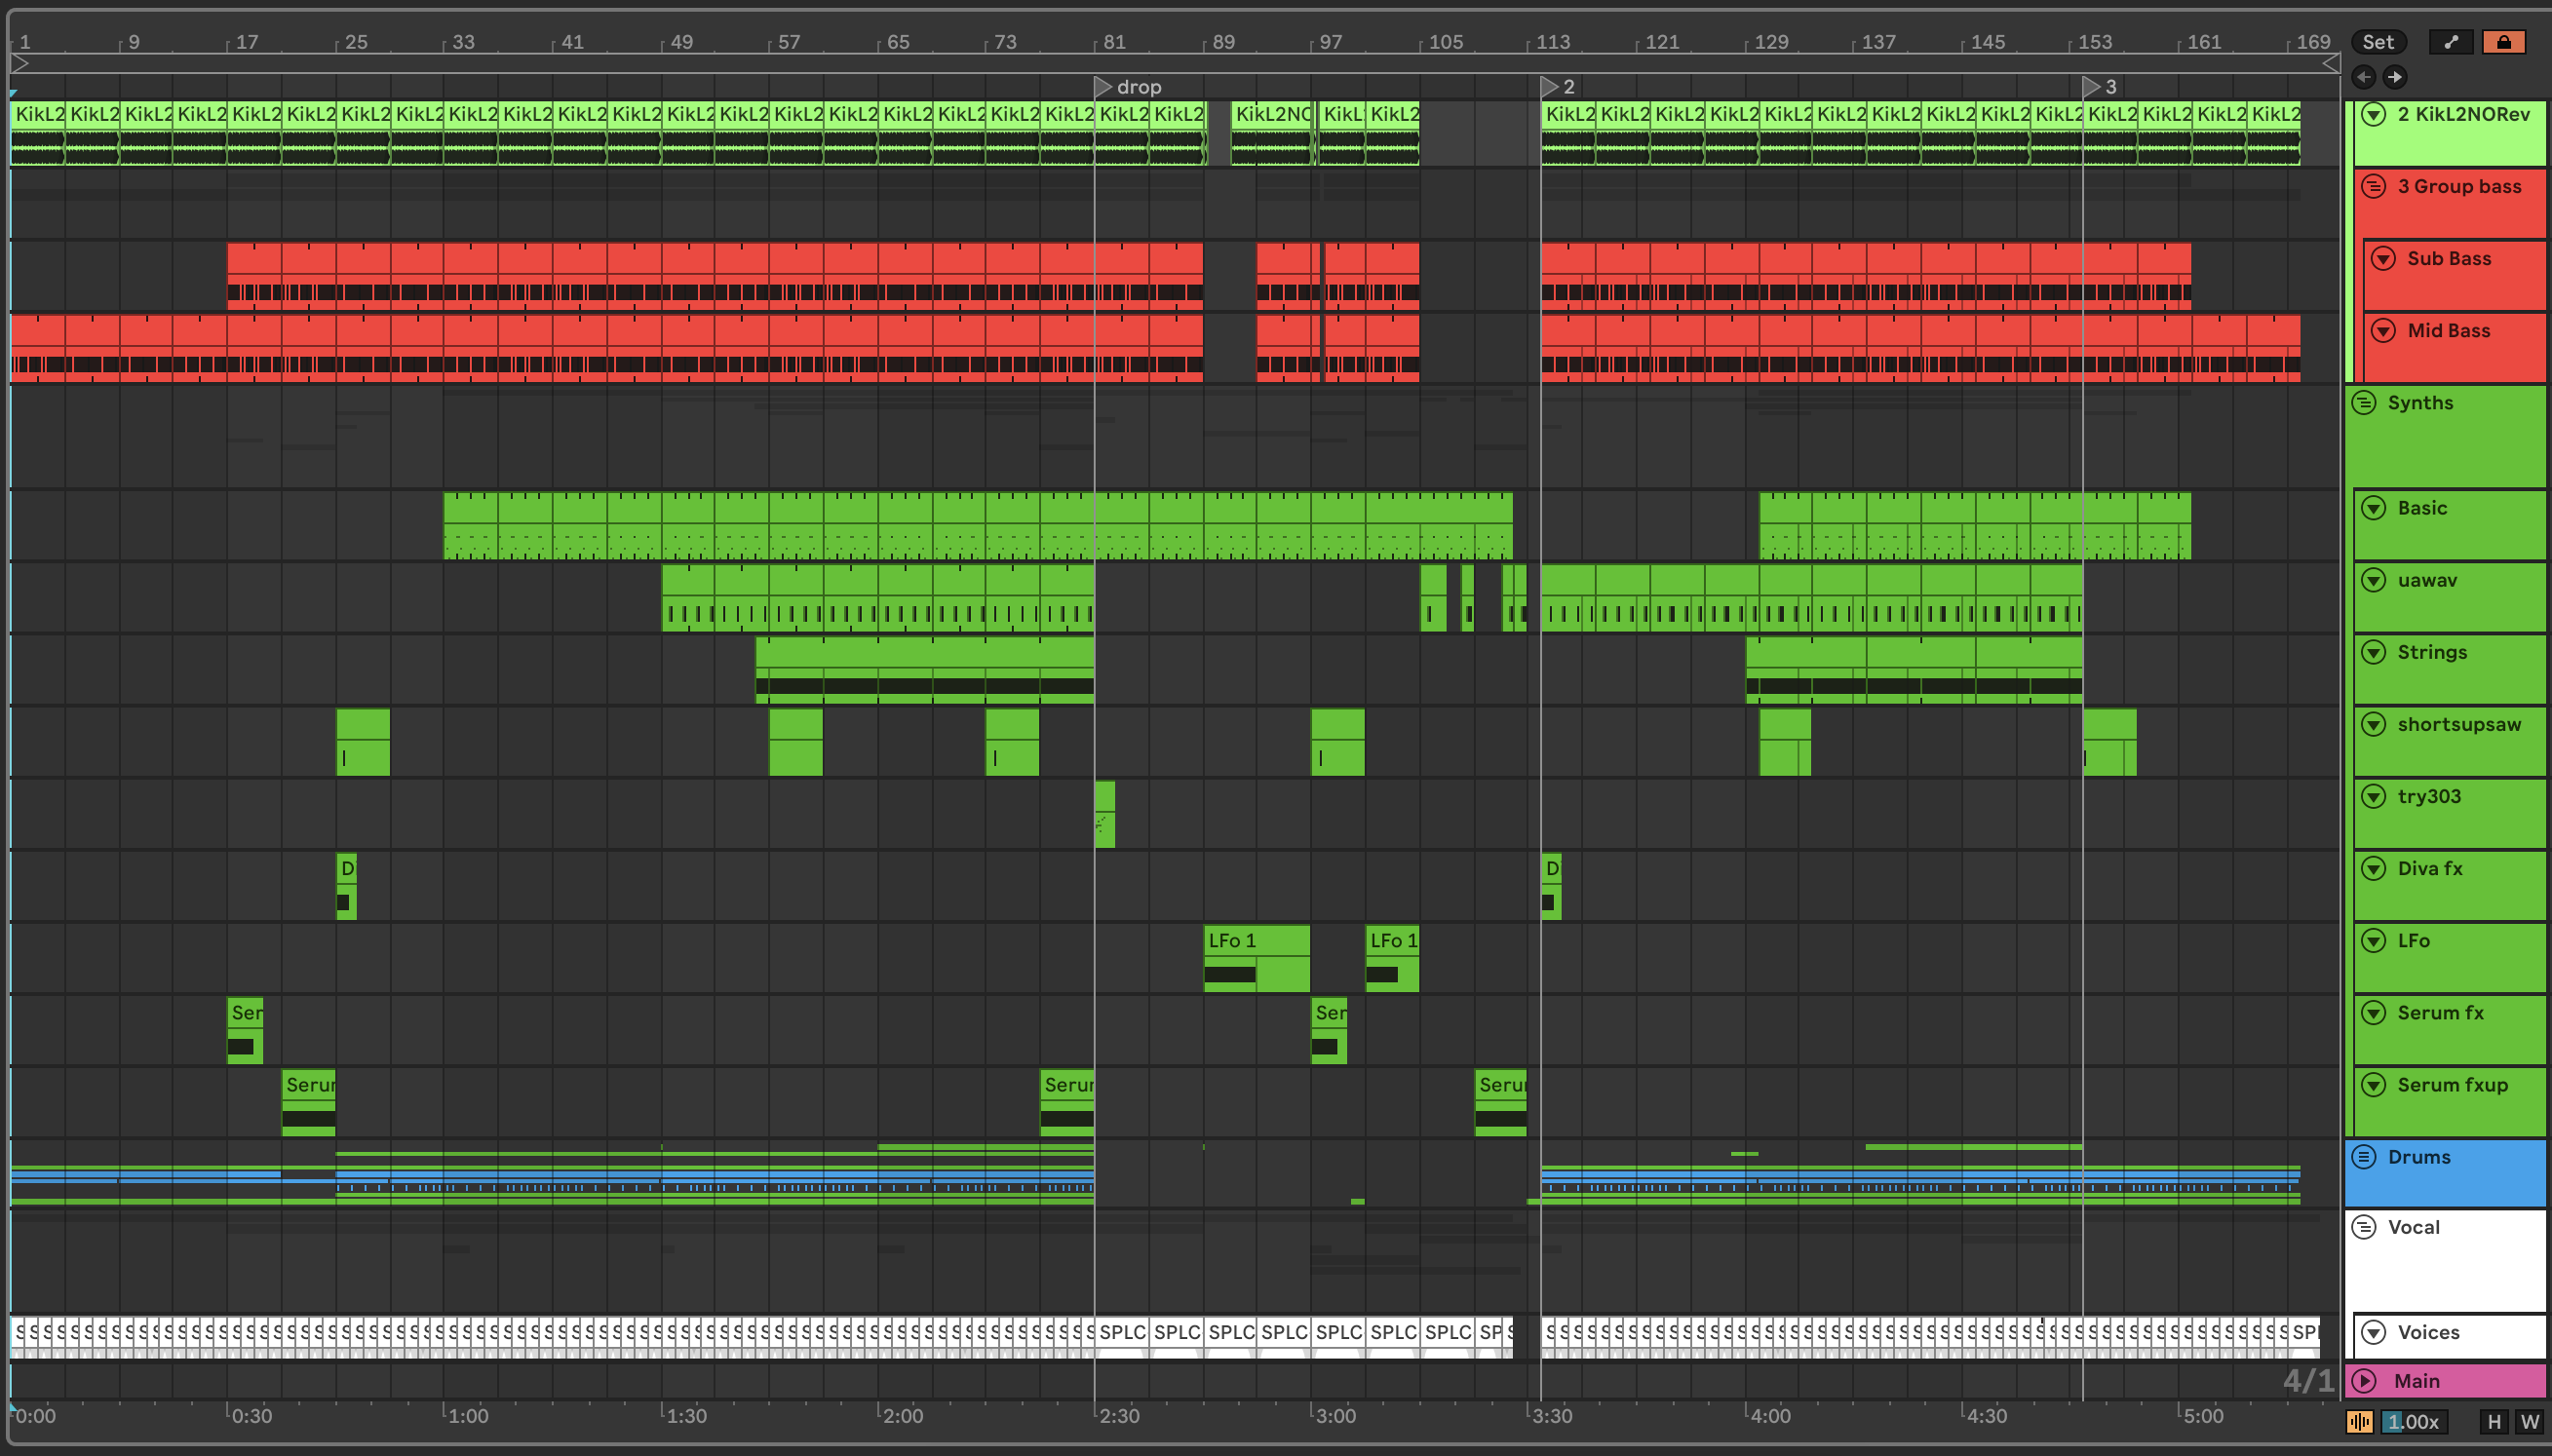Toggle the waveform view icon
This screenshot has width=2552, height=1456.
[2360, 1421]
